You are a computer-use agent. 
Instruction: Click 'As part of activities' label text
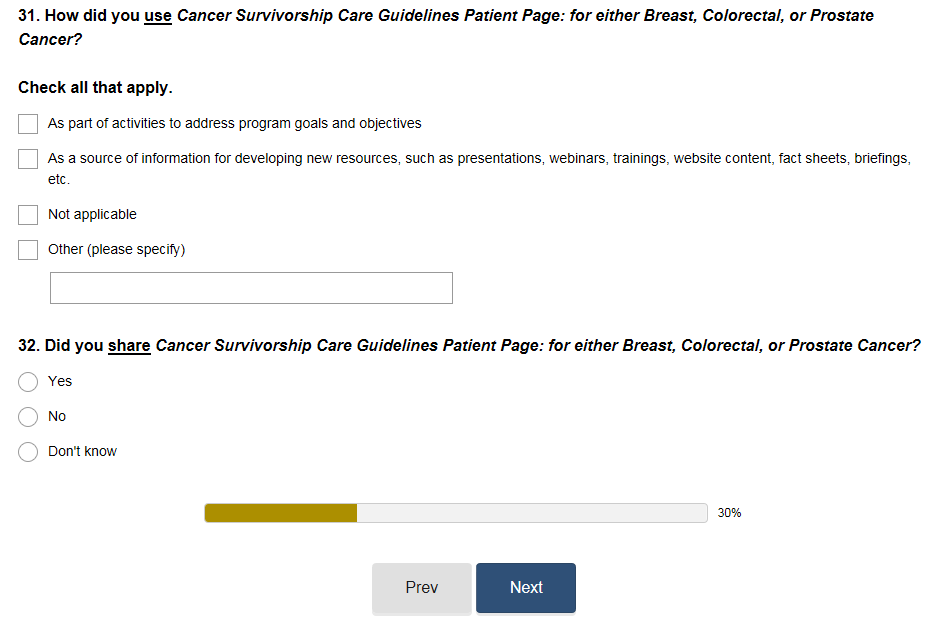[234, 124]
